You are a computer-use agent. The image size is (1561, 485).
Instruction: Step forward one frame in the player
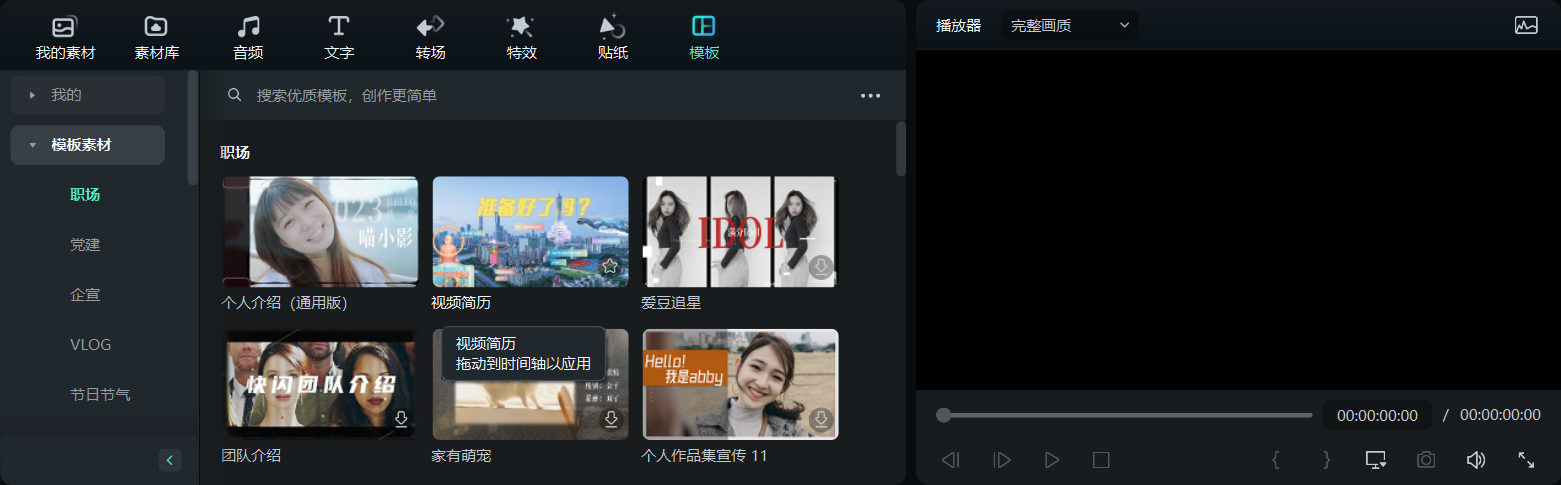(x=1002, y=460)
